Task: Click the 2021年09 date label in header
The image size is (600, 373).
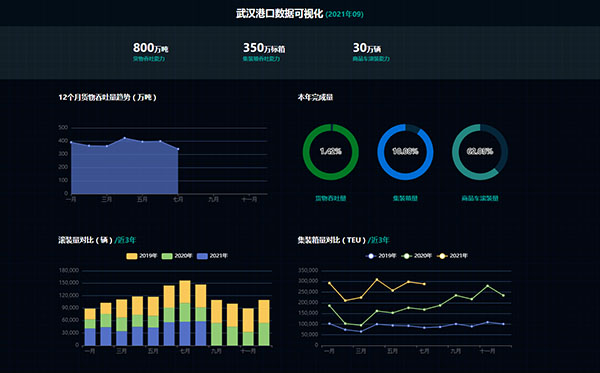Action: pos(344,14)
